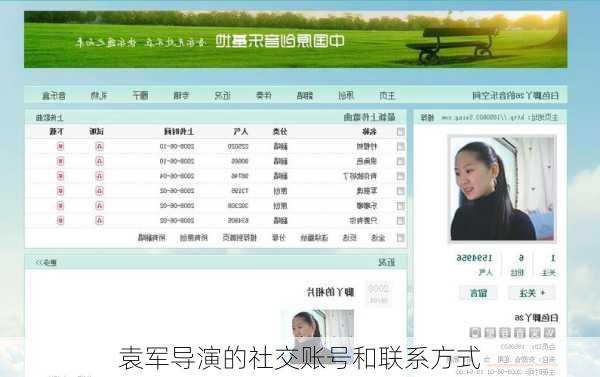This screenshot has width=600, height=377.
Task: Download the second 原创 category song
Action: tap(60, 206)
